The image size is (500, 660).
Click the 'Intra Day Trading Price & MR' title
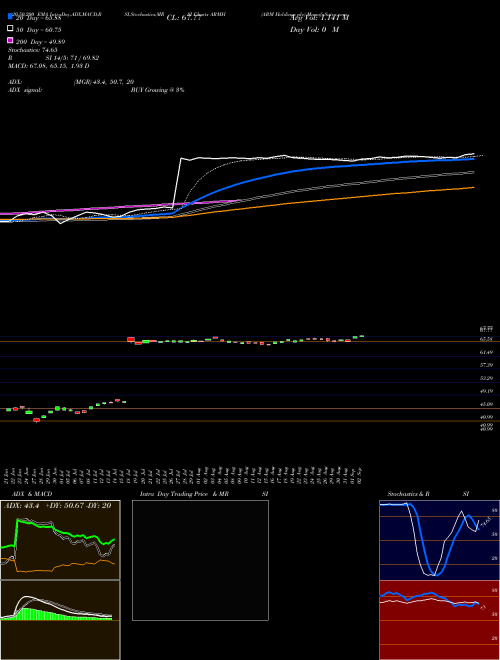pyautogui.click(x=184, y=494)
